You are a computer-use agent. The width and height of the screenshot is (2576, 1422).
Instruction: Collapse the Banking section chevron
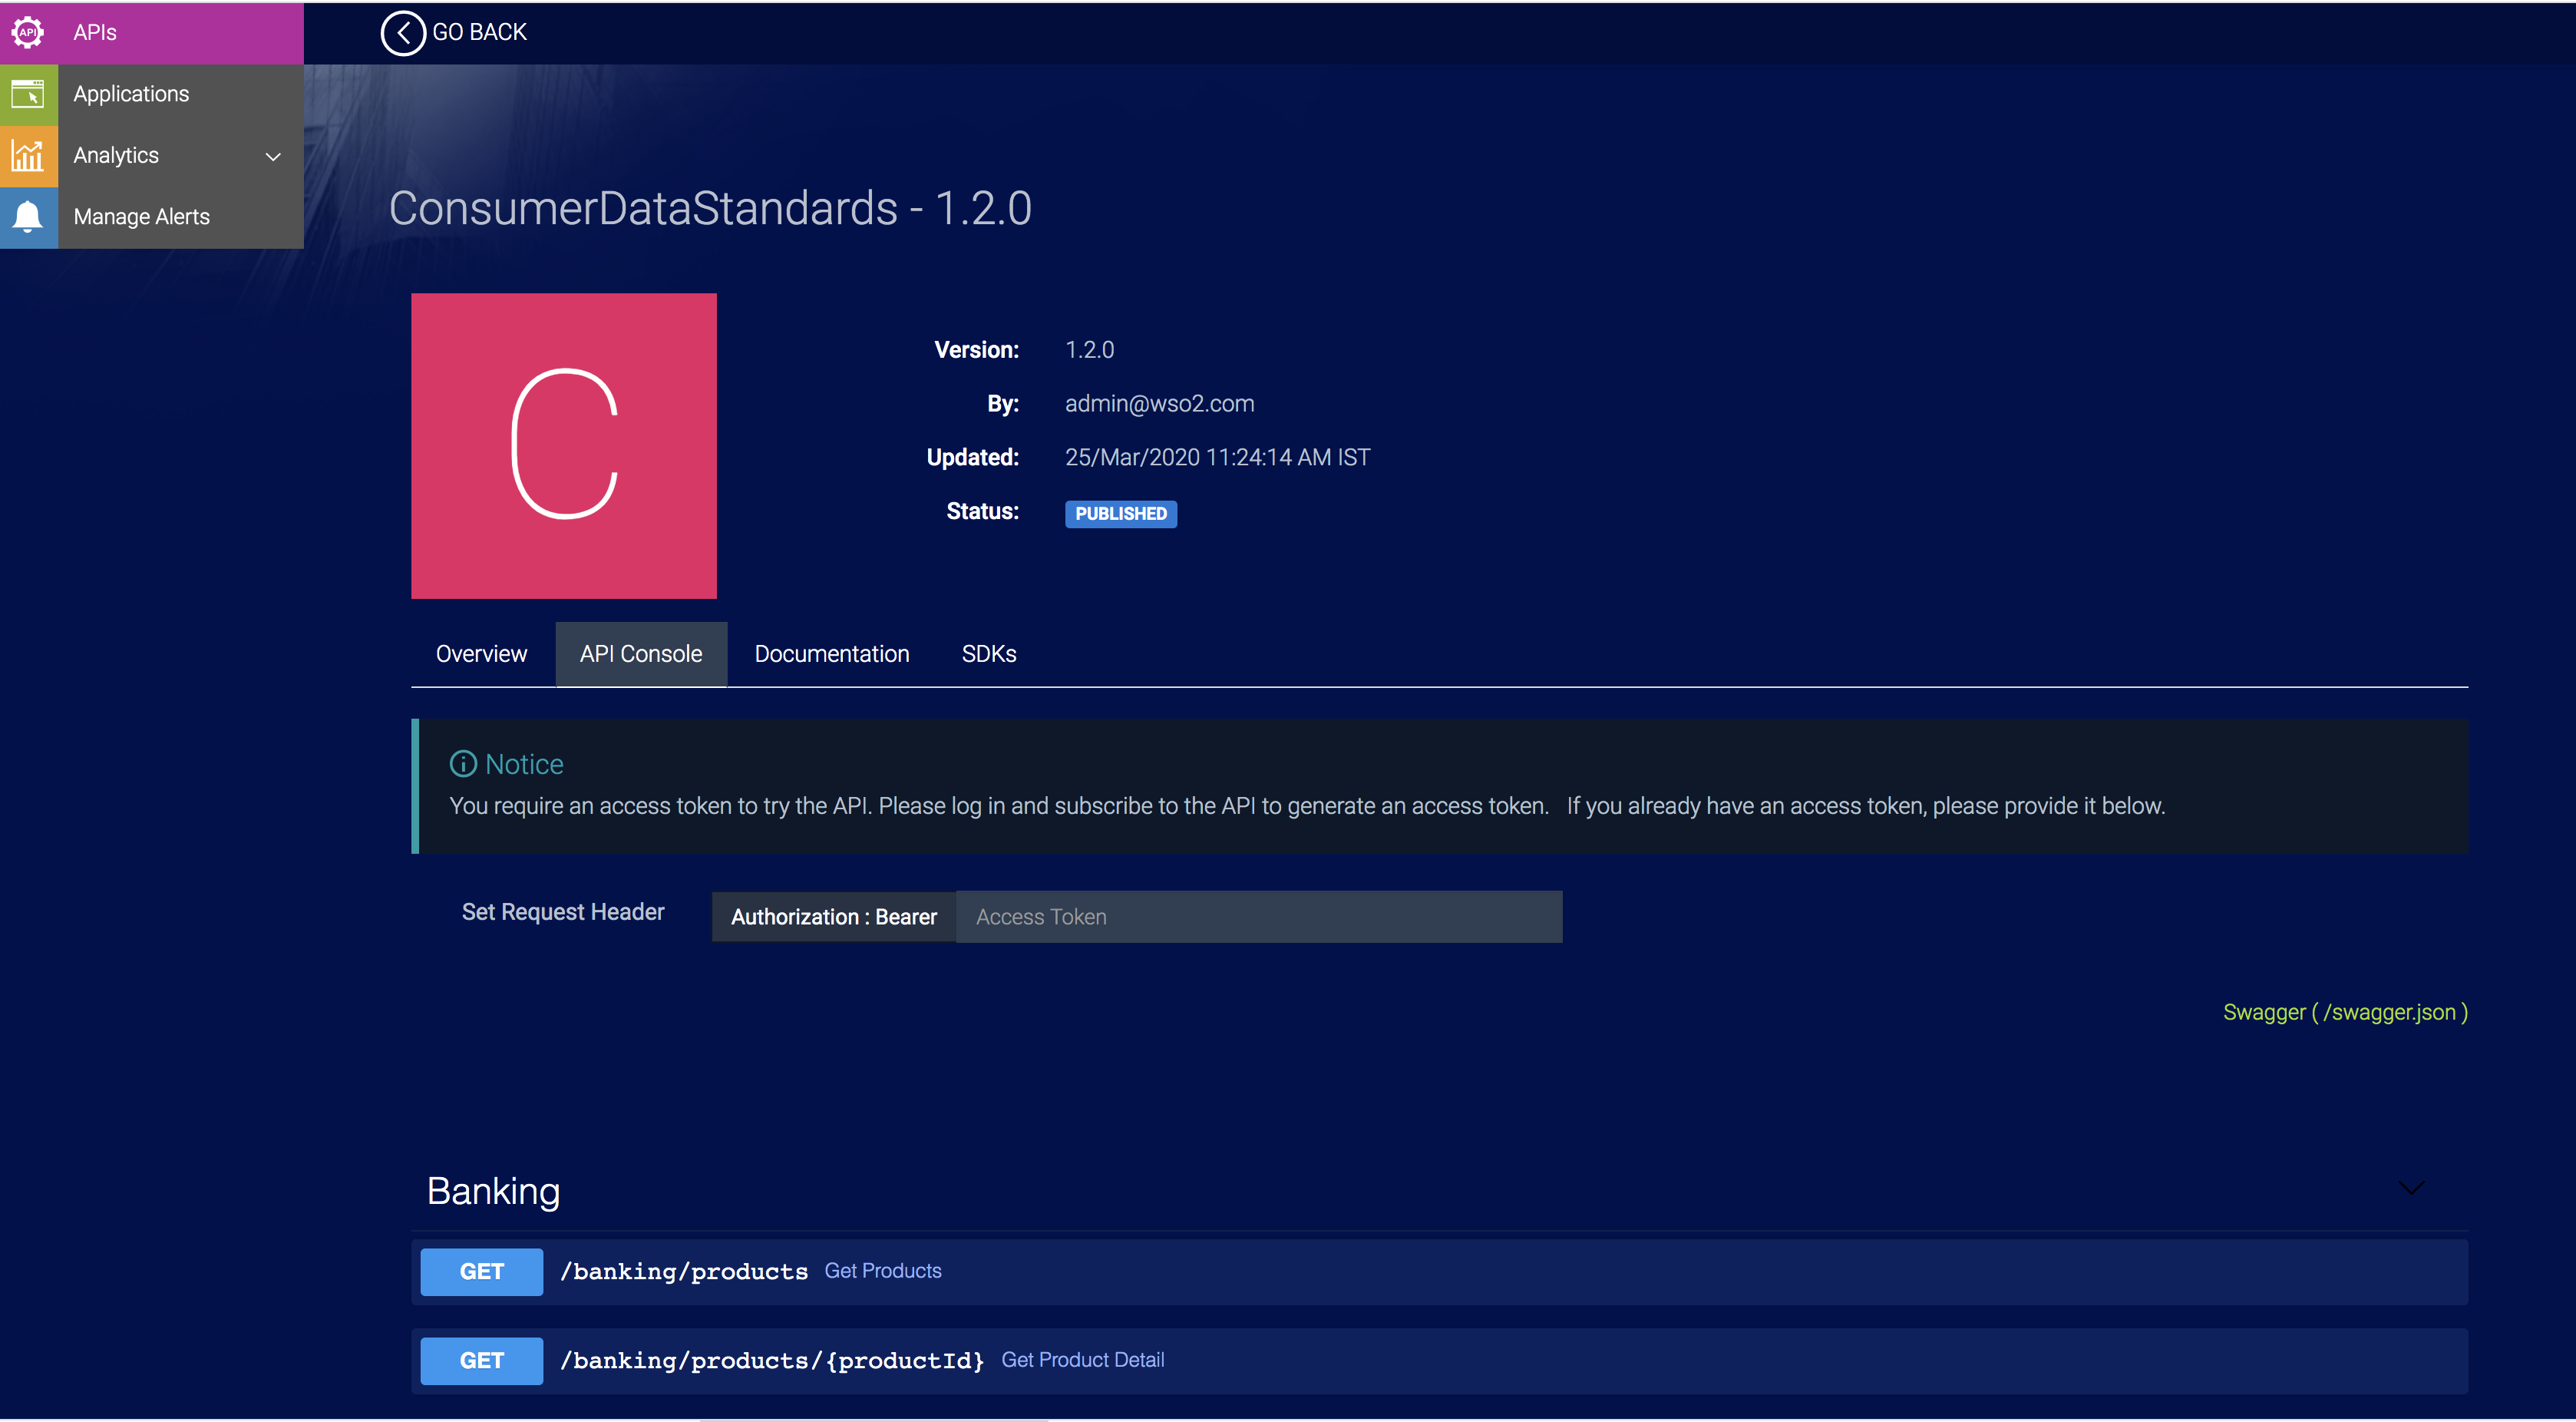2411,1187
